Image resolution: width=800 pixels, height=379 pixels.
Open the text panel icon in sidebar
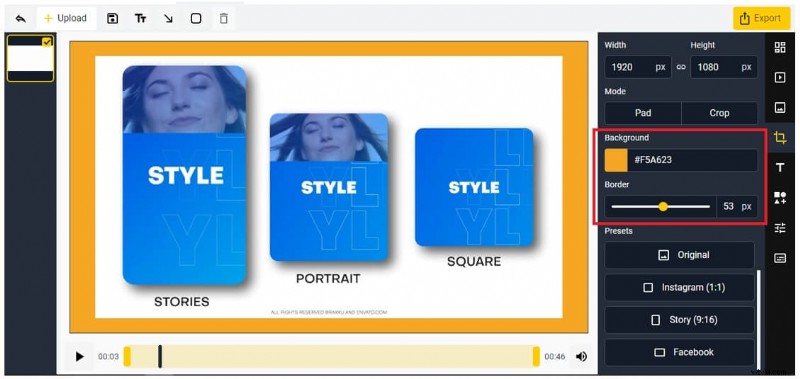pyautogui.click(x=780, y=168)
